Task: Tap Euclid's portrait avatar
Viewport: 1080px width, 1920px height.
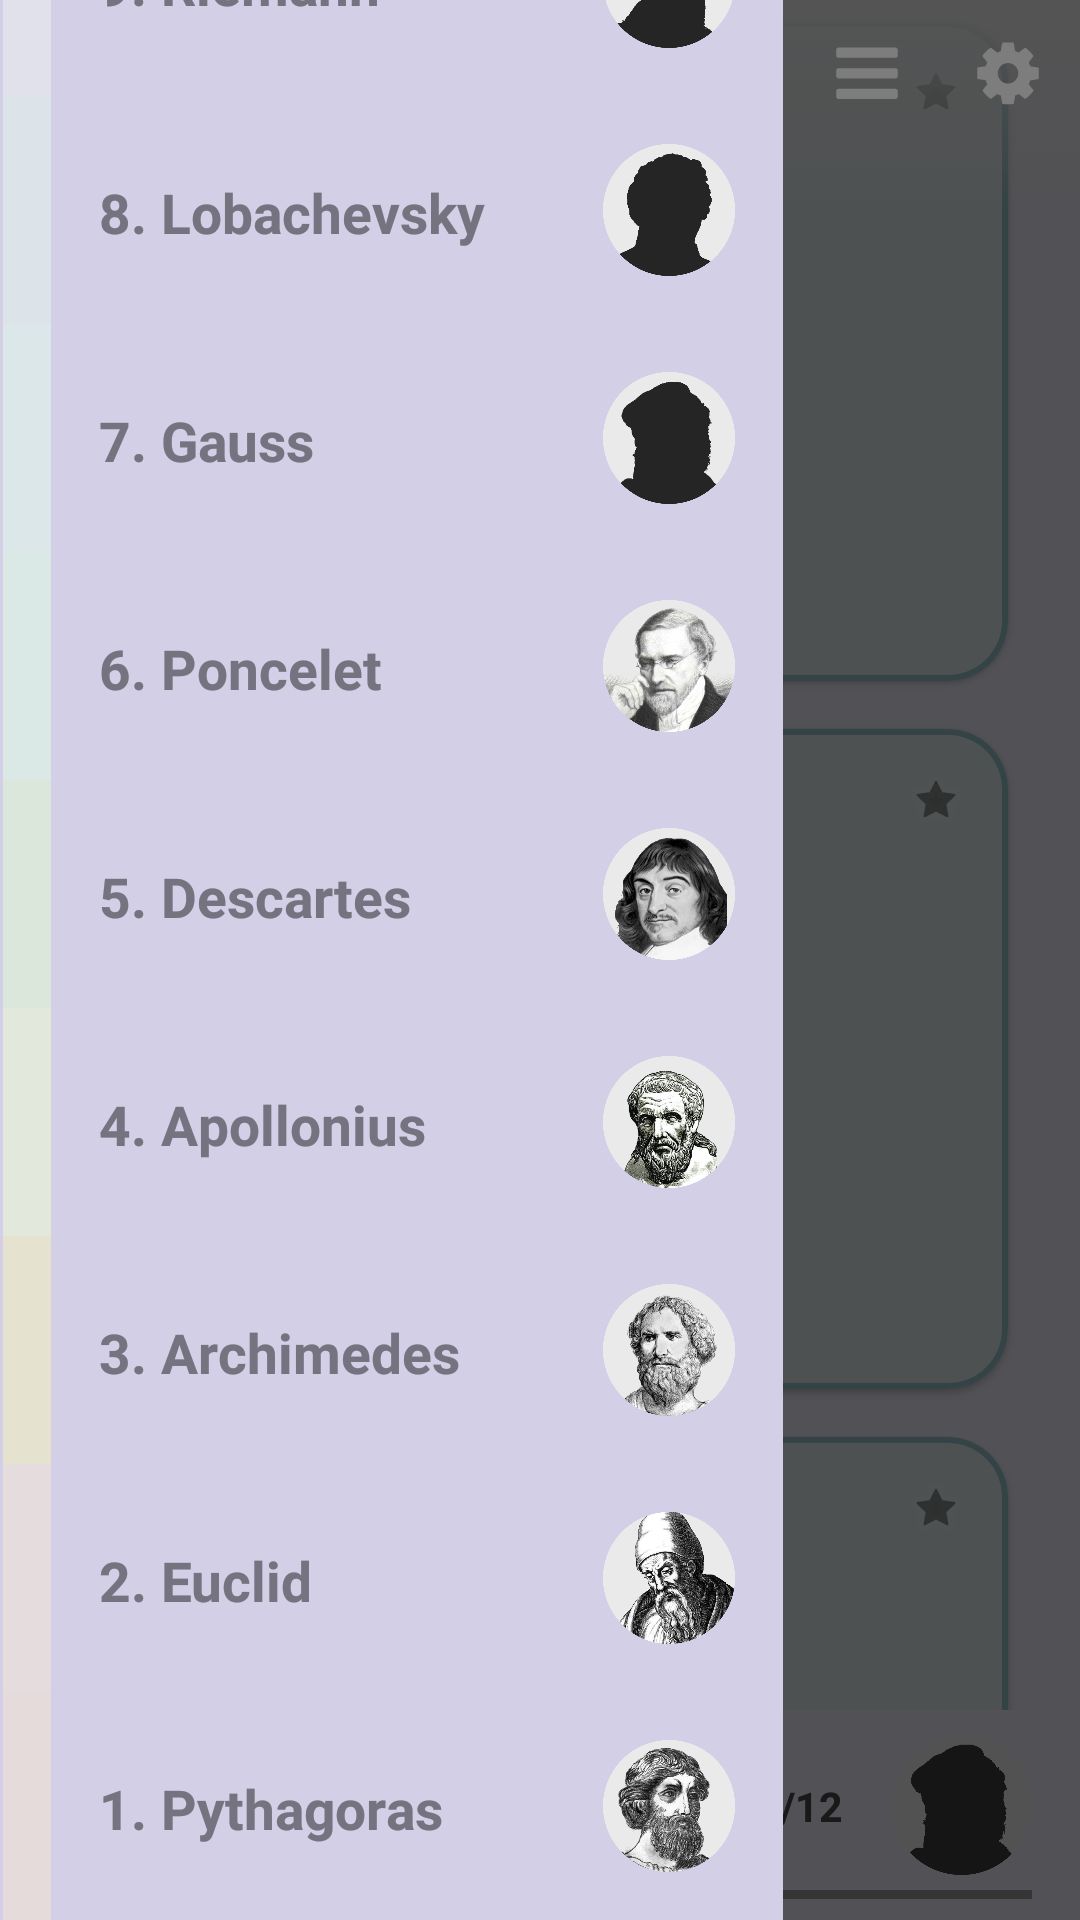Action: pos(668,1578)
